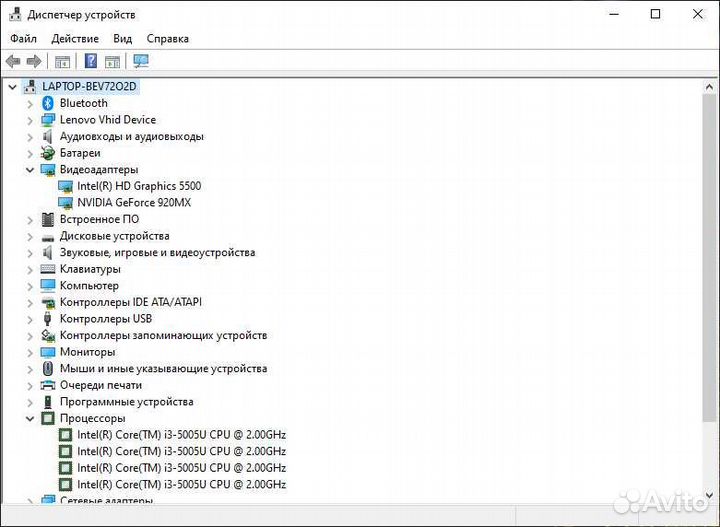This screenshot has width=720, height=527.
Task: Click the Мониторы icon
Action: coord(48,352)
